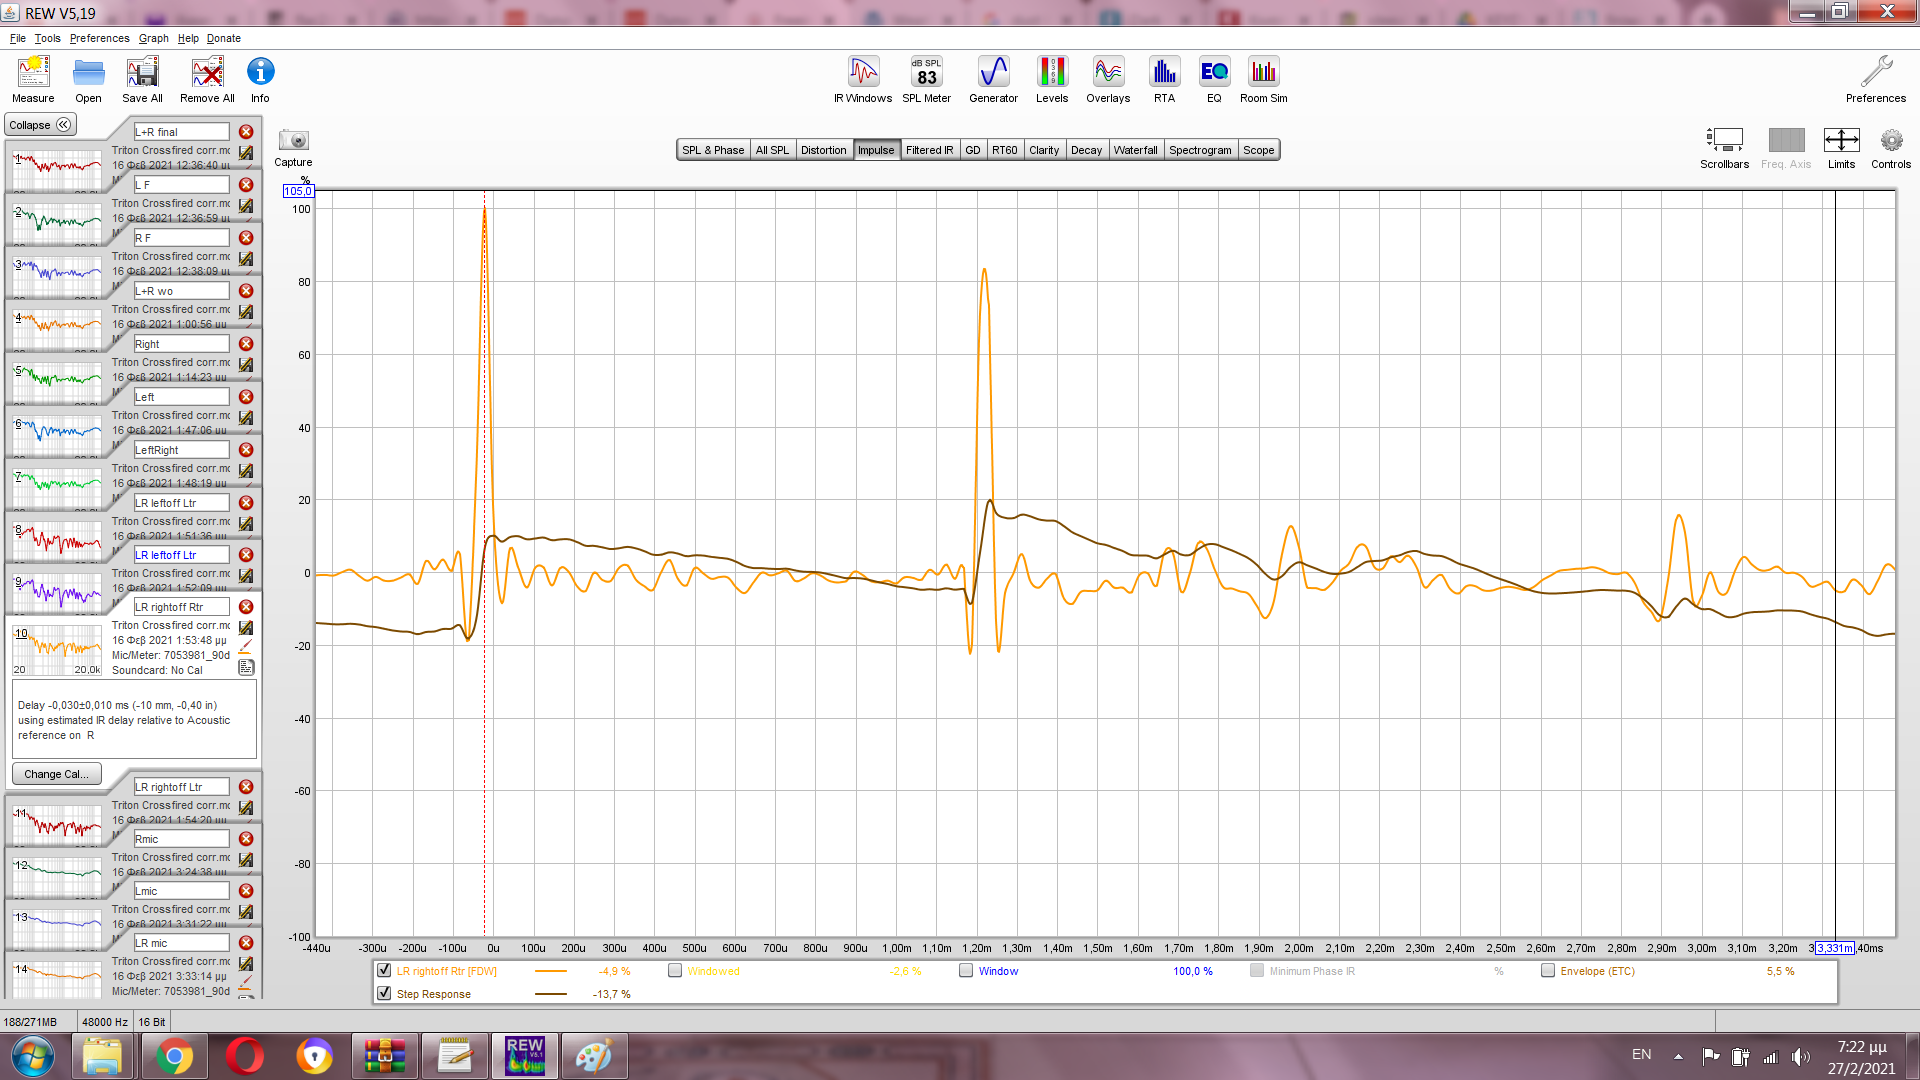Enable the Windowed trace checkbox
The width and height of the screenshot is (1920, 1080).
tap(675, 970)
